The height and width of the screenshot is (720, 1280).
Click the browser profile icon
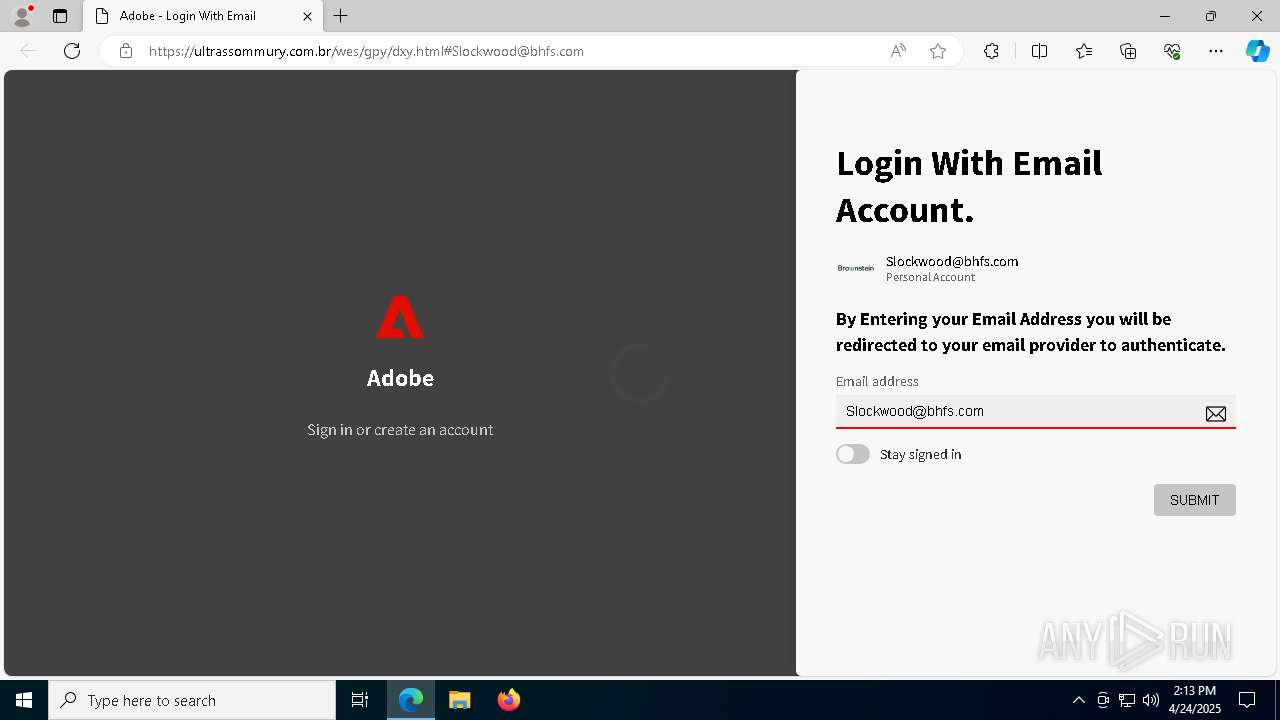click(22, 16)
